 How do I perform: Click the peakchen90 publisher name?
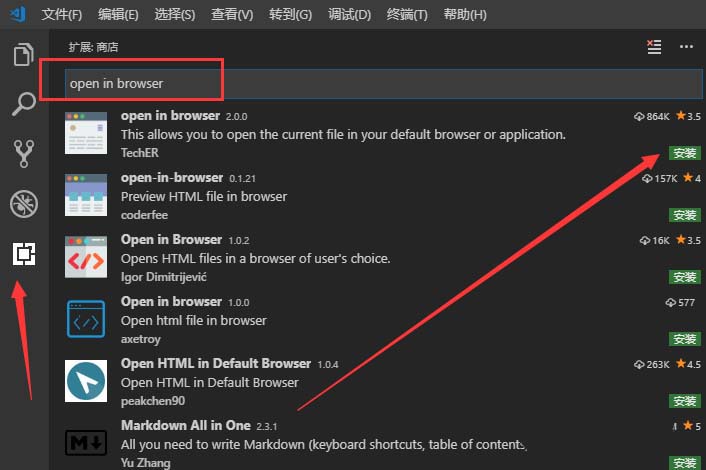(153, 401)
